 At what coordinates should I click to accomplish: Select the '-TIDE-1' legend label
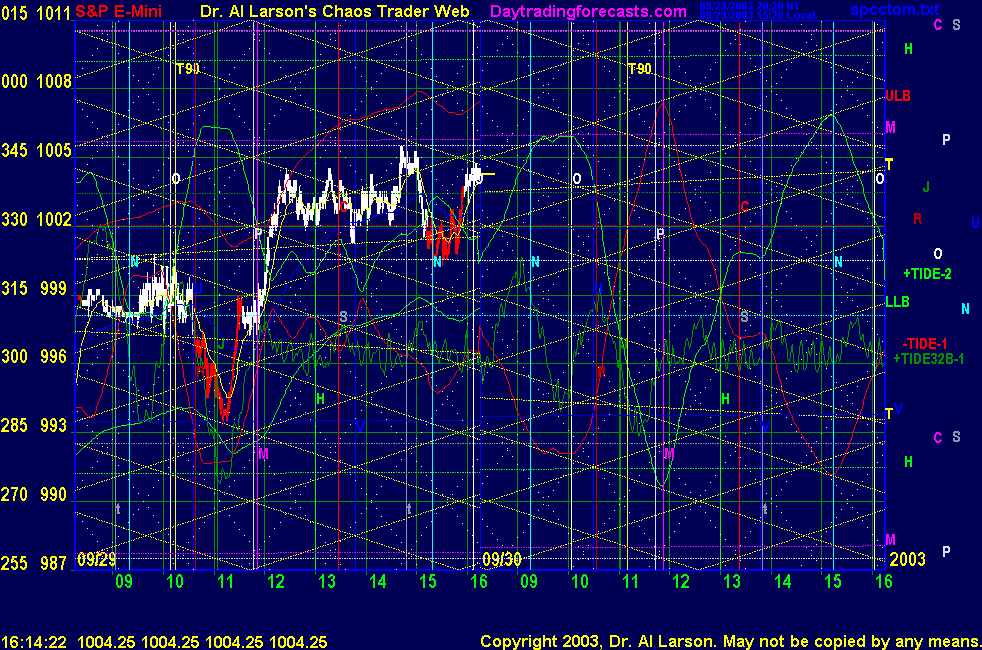point(924,344)
